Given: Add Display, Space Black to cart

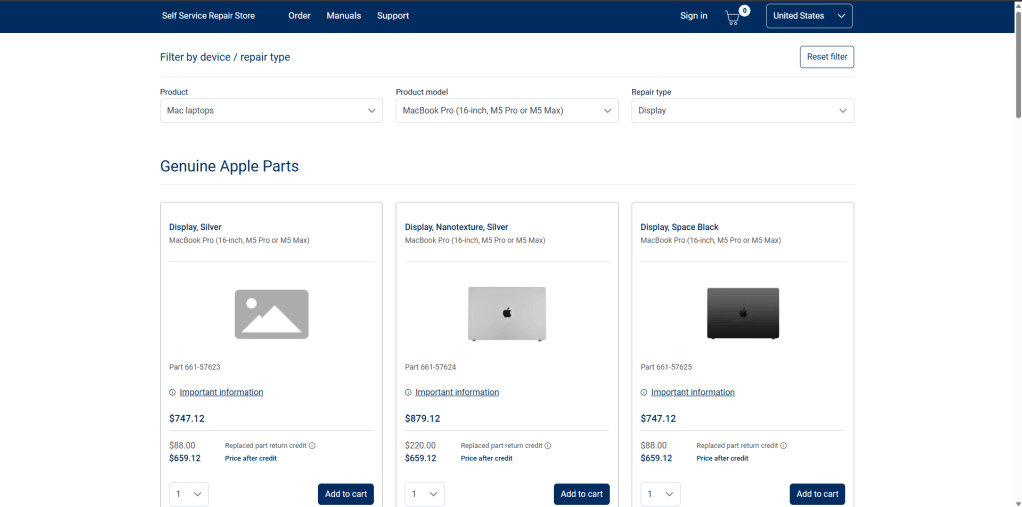Looking at the screenshot, I should (817, 494).
